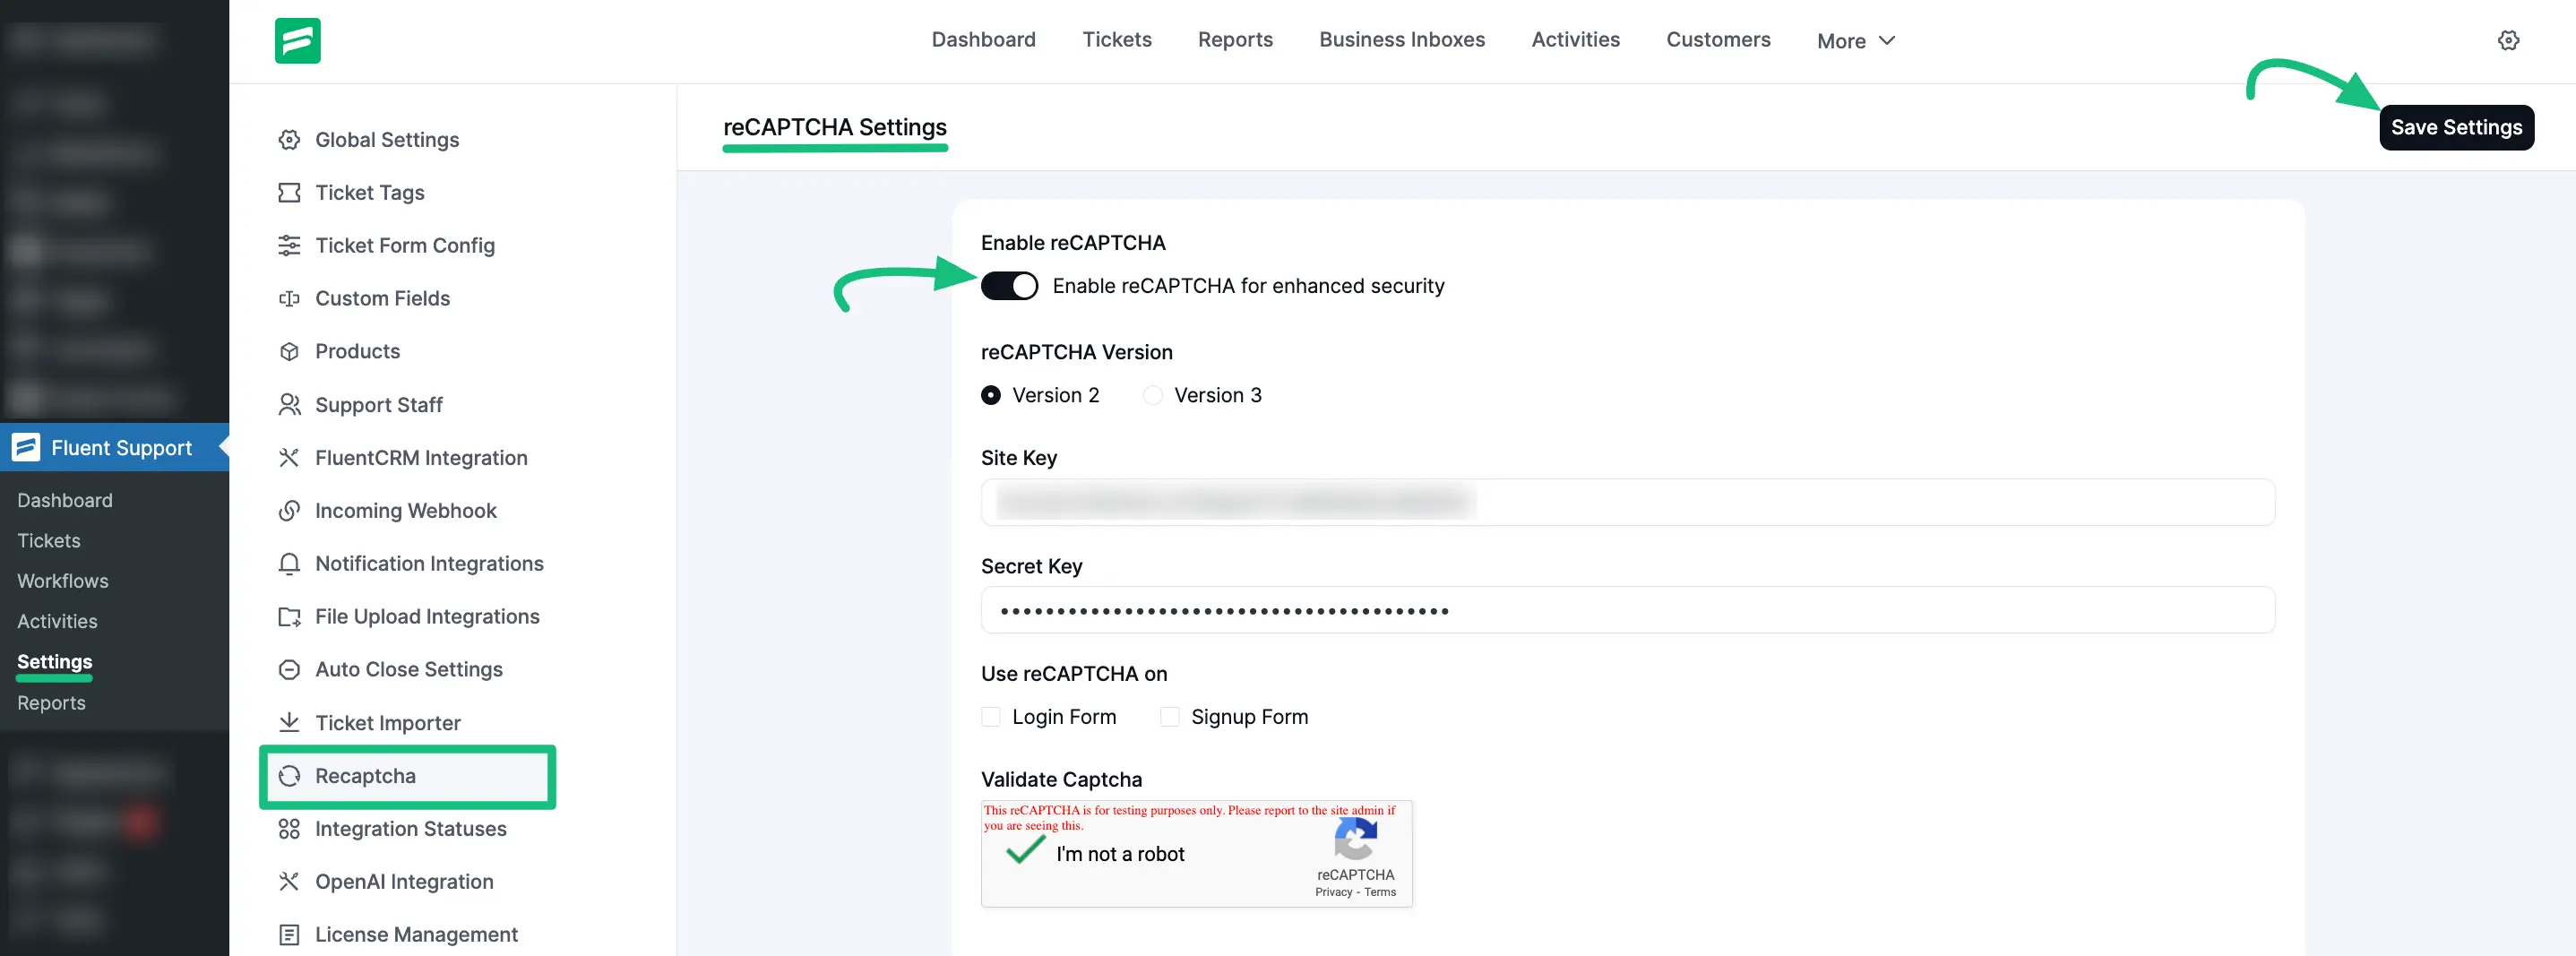Check the Login Form checkbox

coord(990,716)
